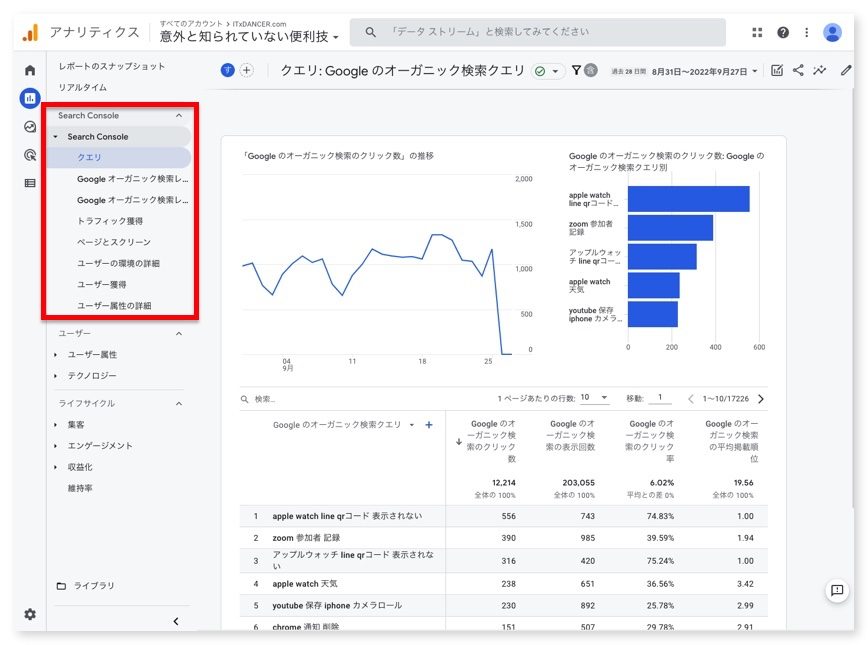Screen dimensions: 868x645
Task: Click the add comparison plus button
Action: [247, 70]
